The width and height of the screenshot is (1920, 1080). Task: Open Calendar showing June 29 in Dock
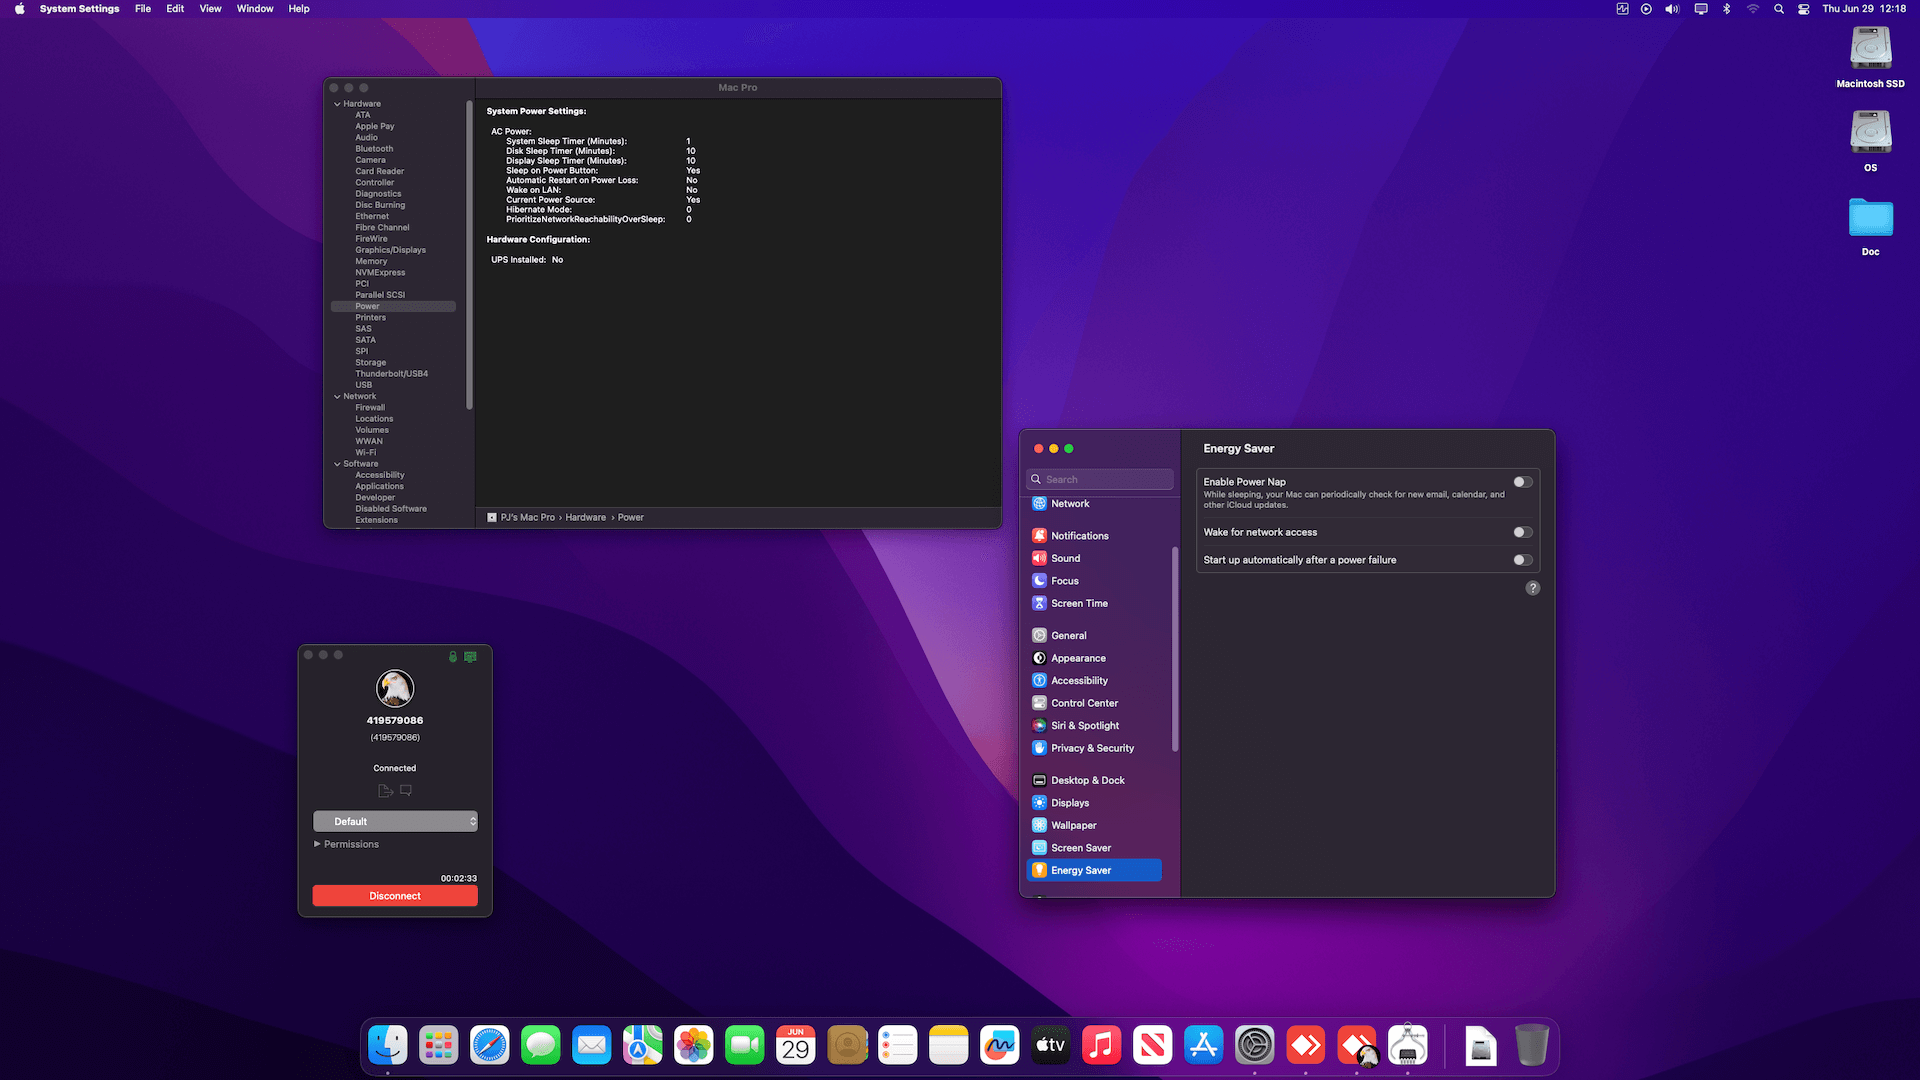(796, 1046)
